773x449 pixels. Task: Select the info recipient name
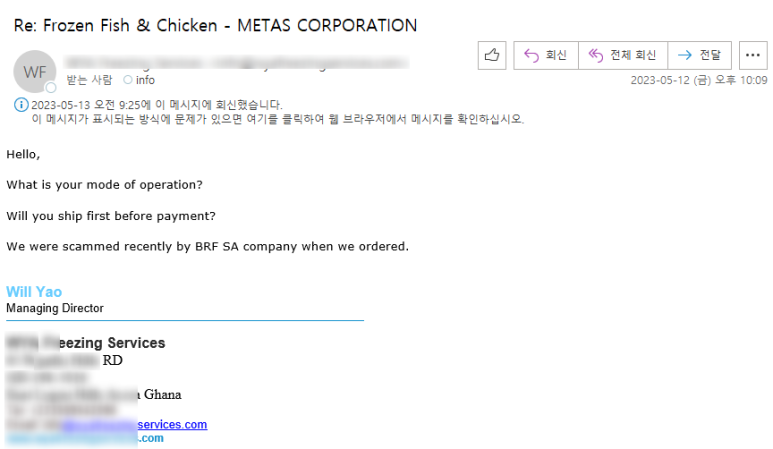(x=145, y=80)
